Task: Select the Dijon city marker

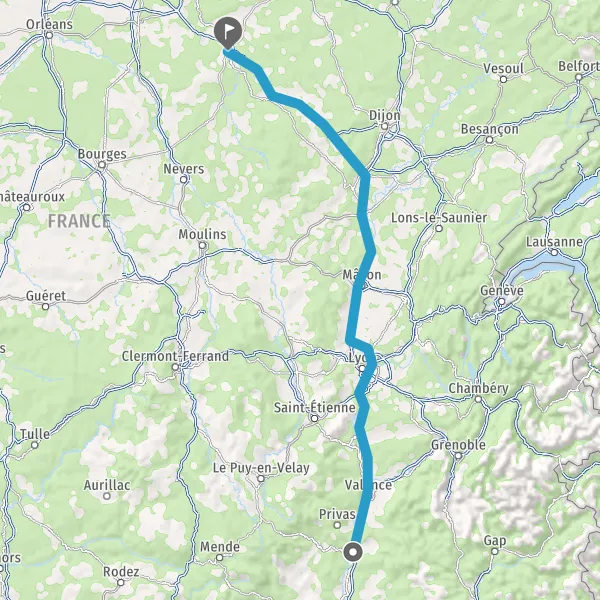Action: 385,126
